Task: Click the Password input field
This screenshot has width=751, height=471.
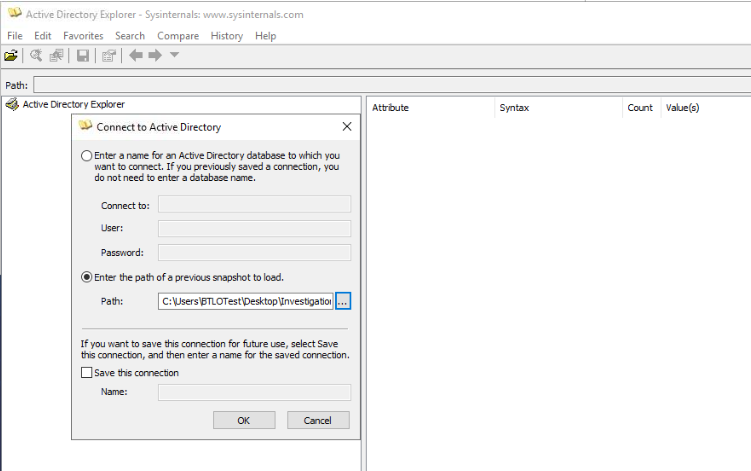Action: pos(254,253)
